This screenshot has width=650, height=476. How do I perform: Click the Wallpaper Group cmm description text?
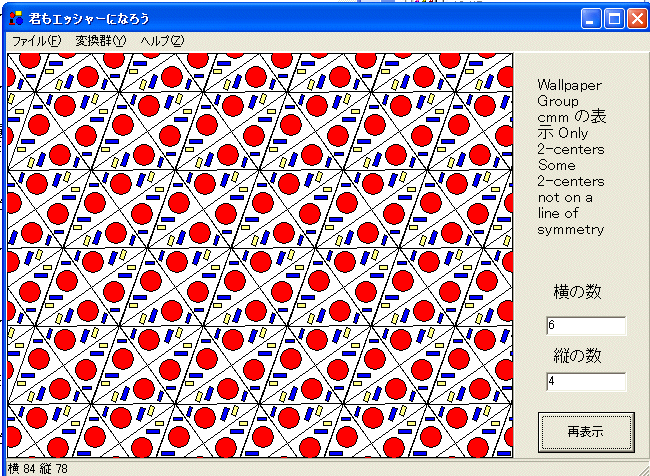(572, 157)
